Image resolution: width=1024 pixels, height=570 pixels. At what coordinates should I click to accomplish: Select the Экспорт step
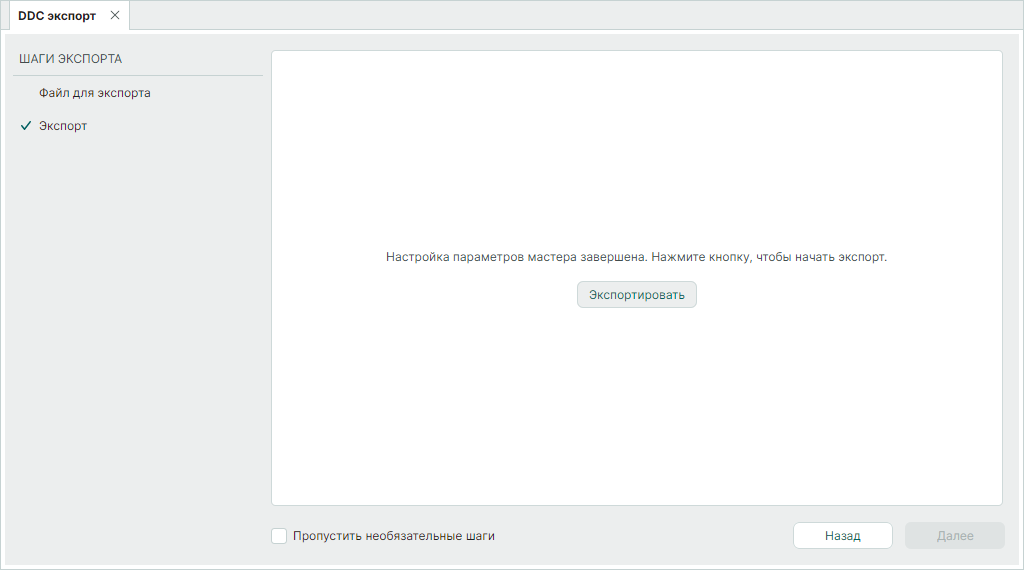pyautogui.click(x=63, y=126)
